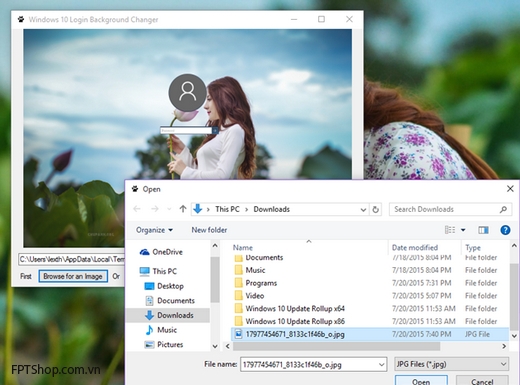This screenshot has height=385, width=520.
Task: Click the file list scroll up arrow
Action: (x=514, y=246)
